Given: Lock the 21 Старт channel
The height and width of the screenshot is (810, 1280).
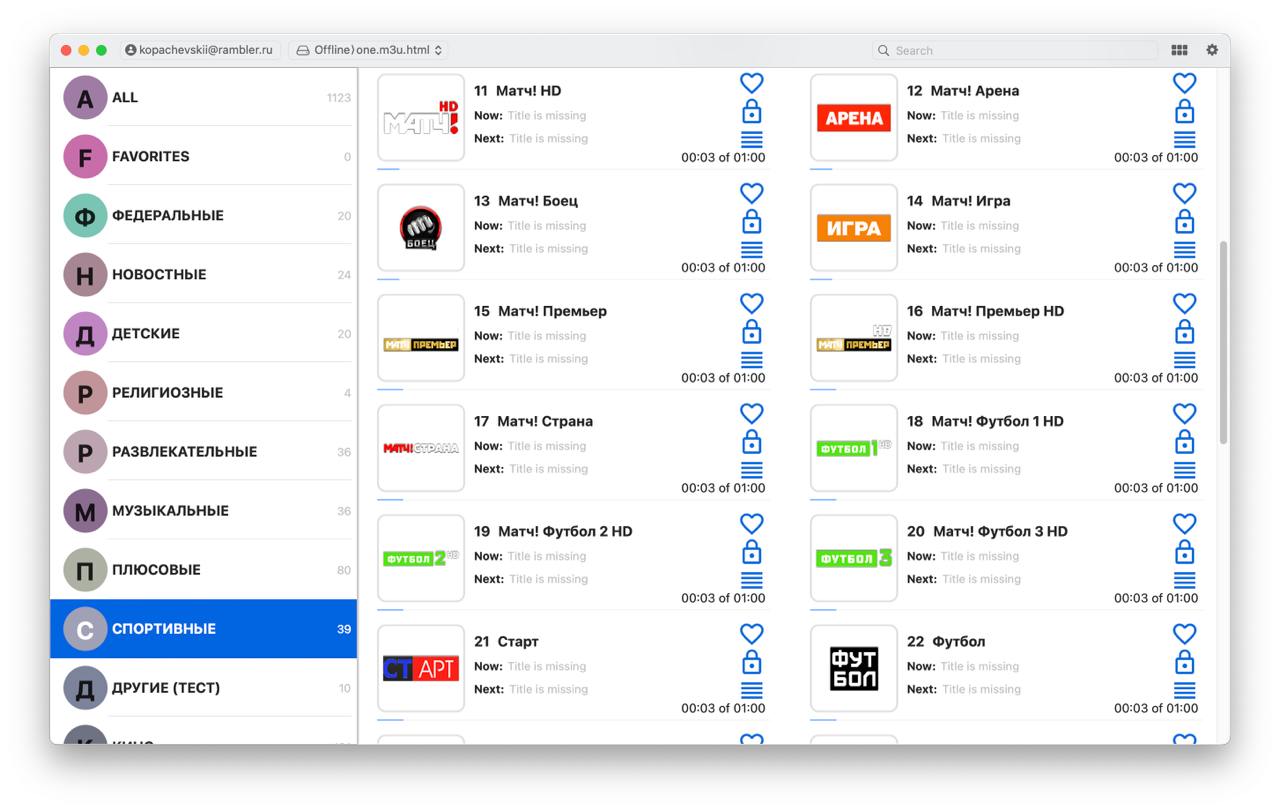Looking at the screenshot, I should (x=752, y=661).
